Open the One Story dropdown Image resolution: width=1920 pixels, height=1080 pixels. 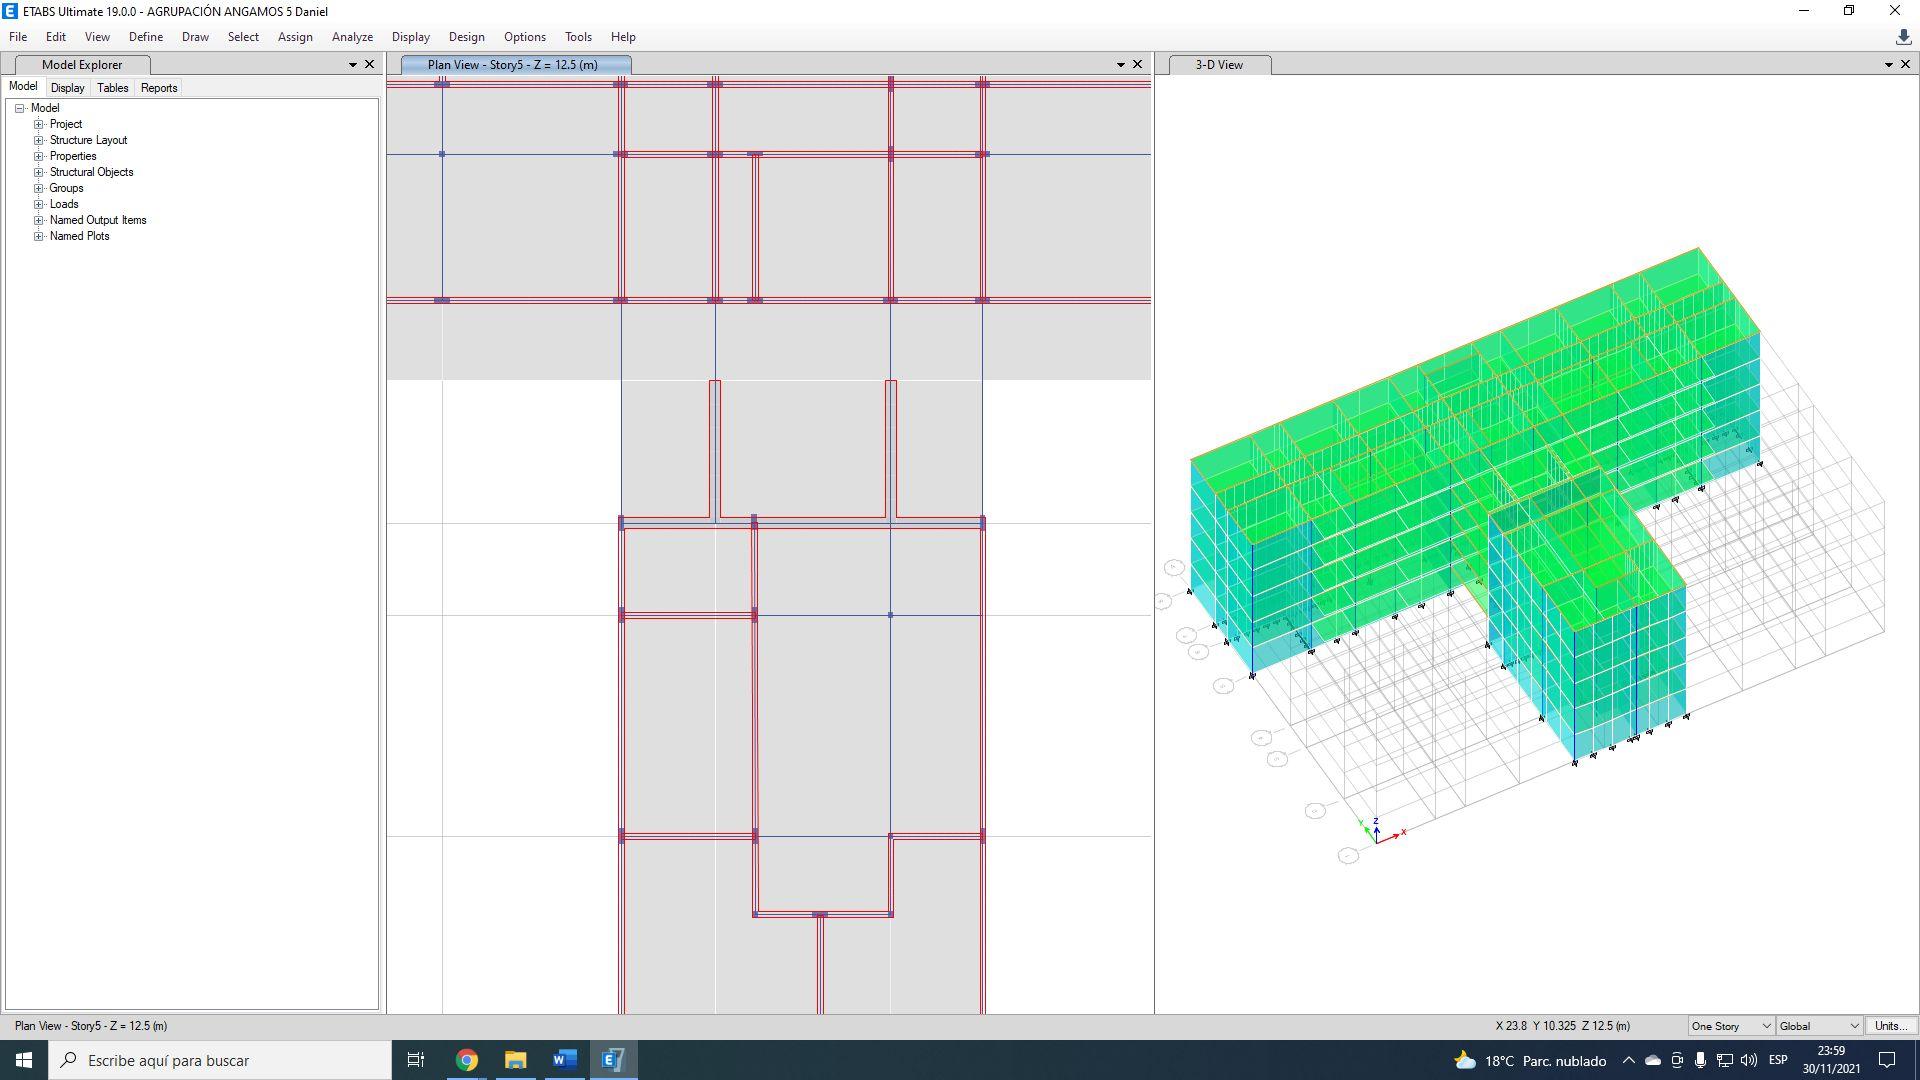tap(1731, 1026)
